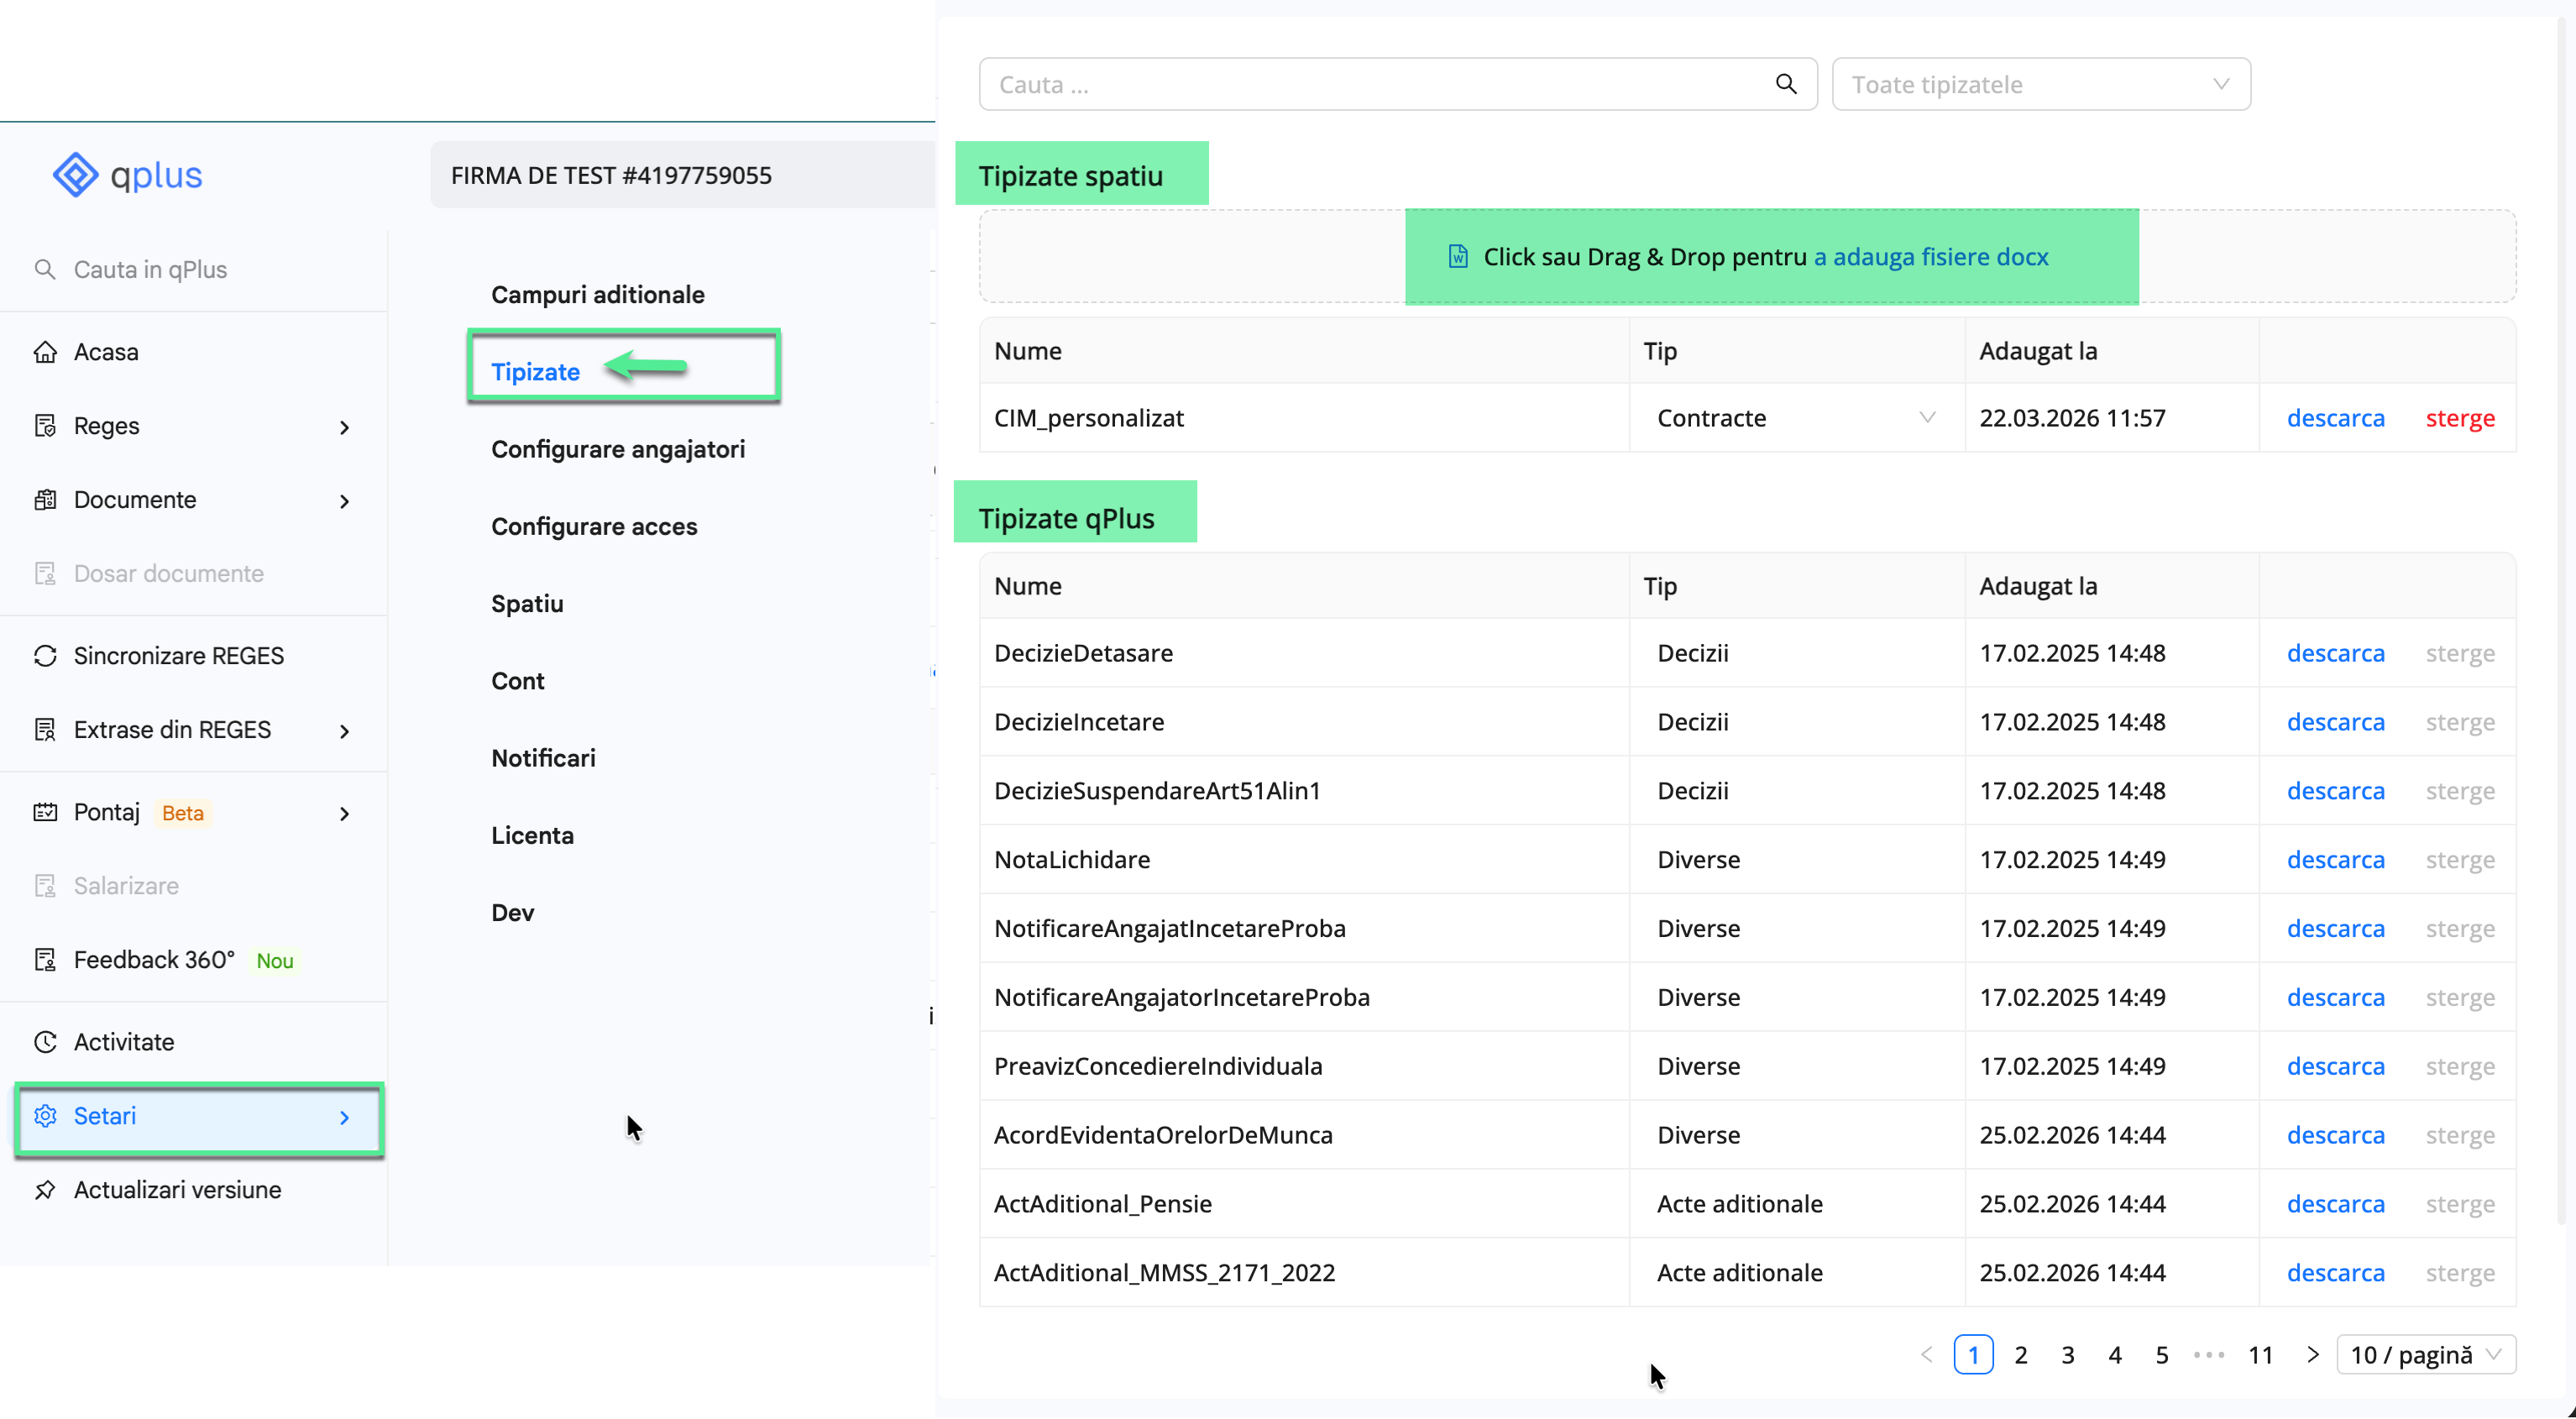2576x1419 pixels.
Task: Go to pagination page 3
Action: click(x=2067, y=1355)
